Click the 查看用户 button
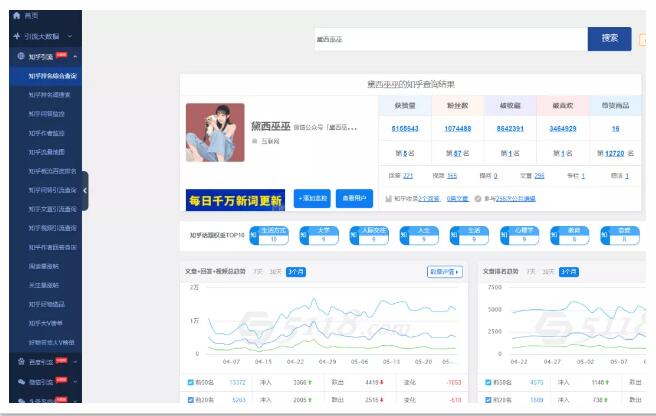Image resolution: width=656 pixels, height=416 pixels. pos(354,198)
